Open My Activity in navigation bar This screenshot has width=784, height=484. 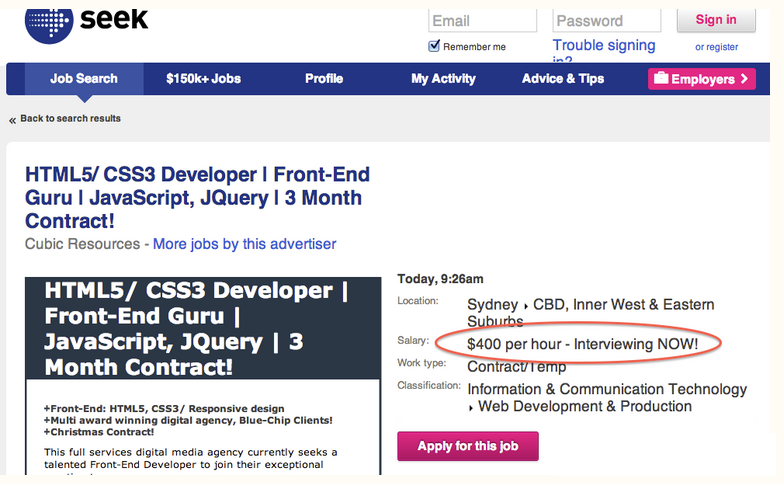[443, 79]
